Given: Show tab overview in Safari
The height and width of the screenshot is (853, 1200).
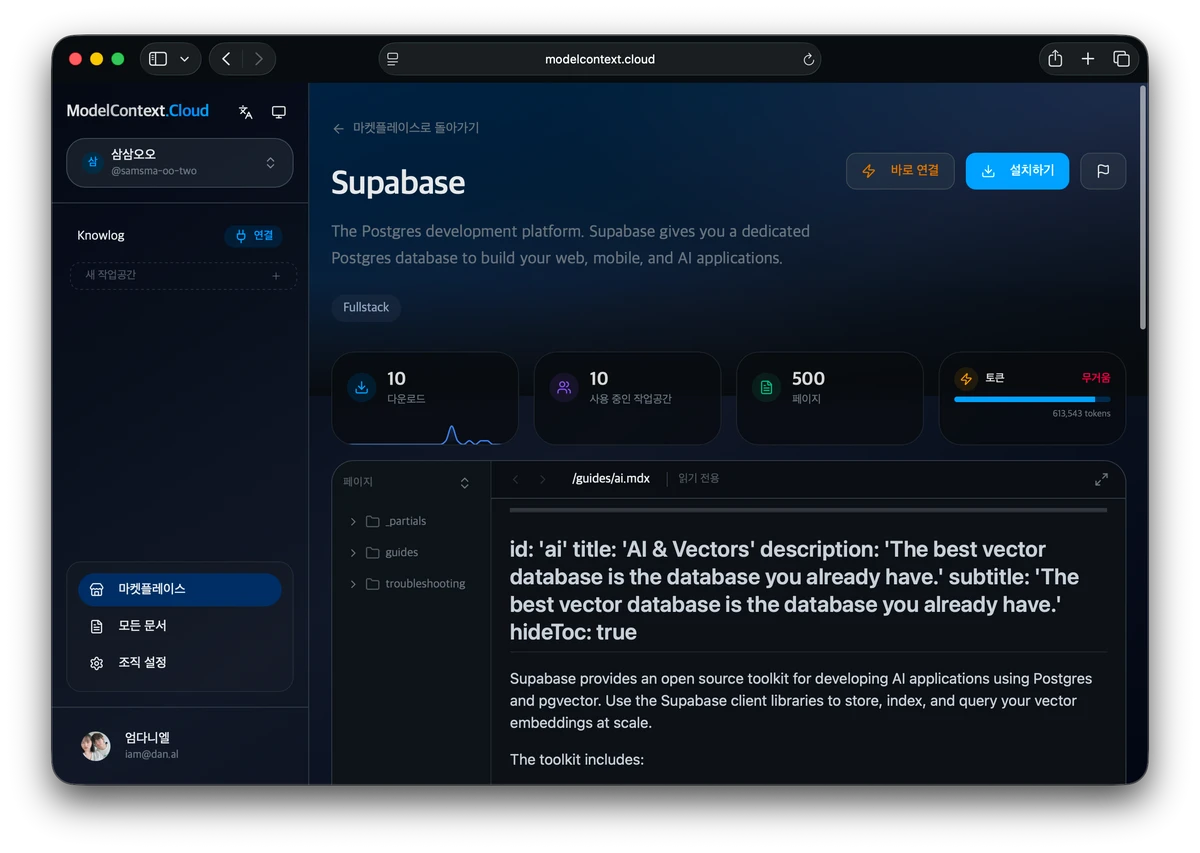Looking at the screenshot, I should click(1121, 59).
